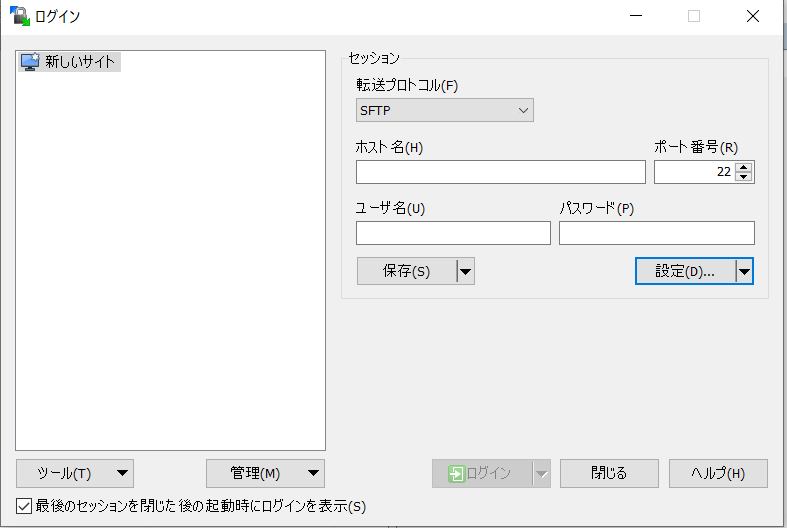Open the ツール(T) menu button
This screenshot has height=528, width=787.
[75, 473]
